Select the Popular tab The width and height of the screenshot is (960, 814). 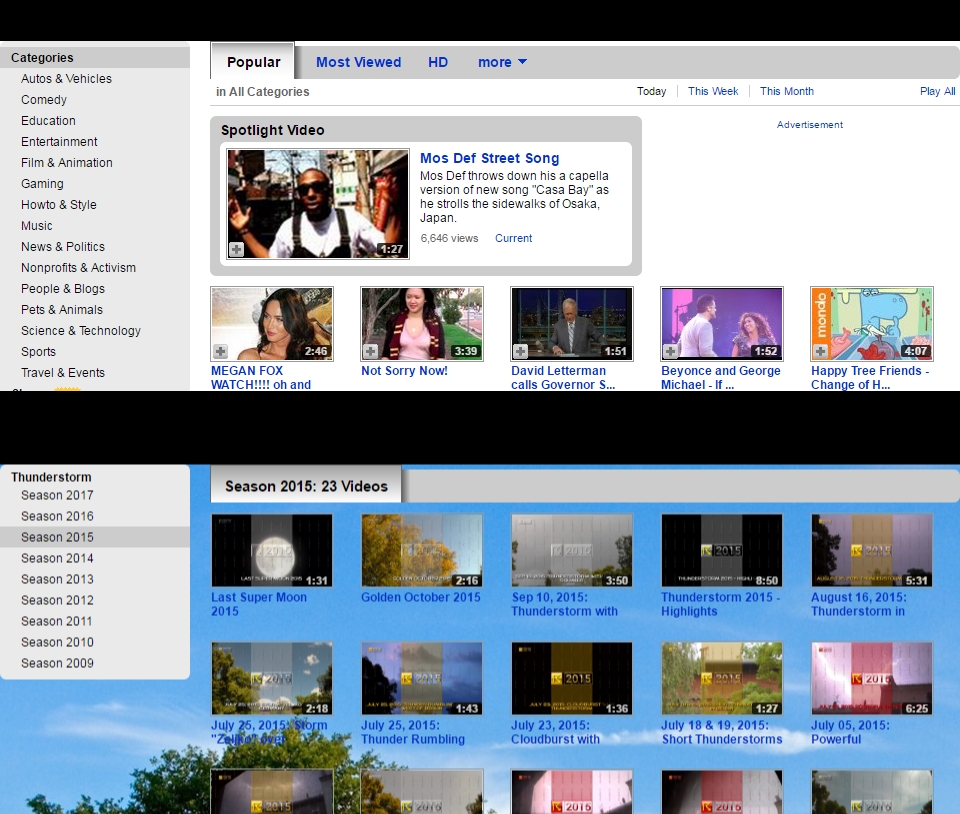[x=253, y=62]
